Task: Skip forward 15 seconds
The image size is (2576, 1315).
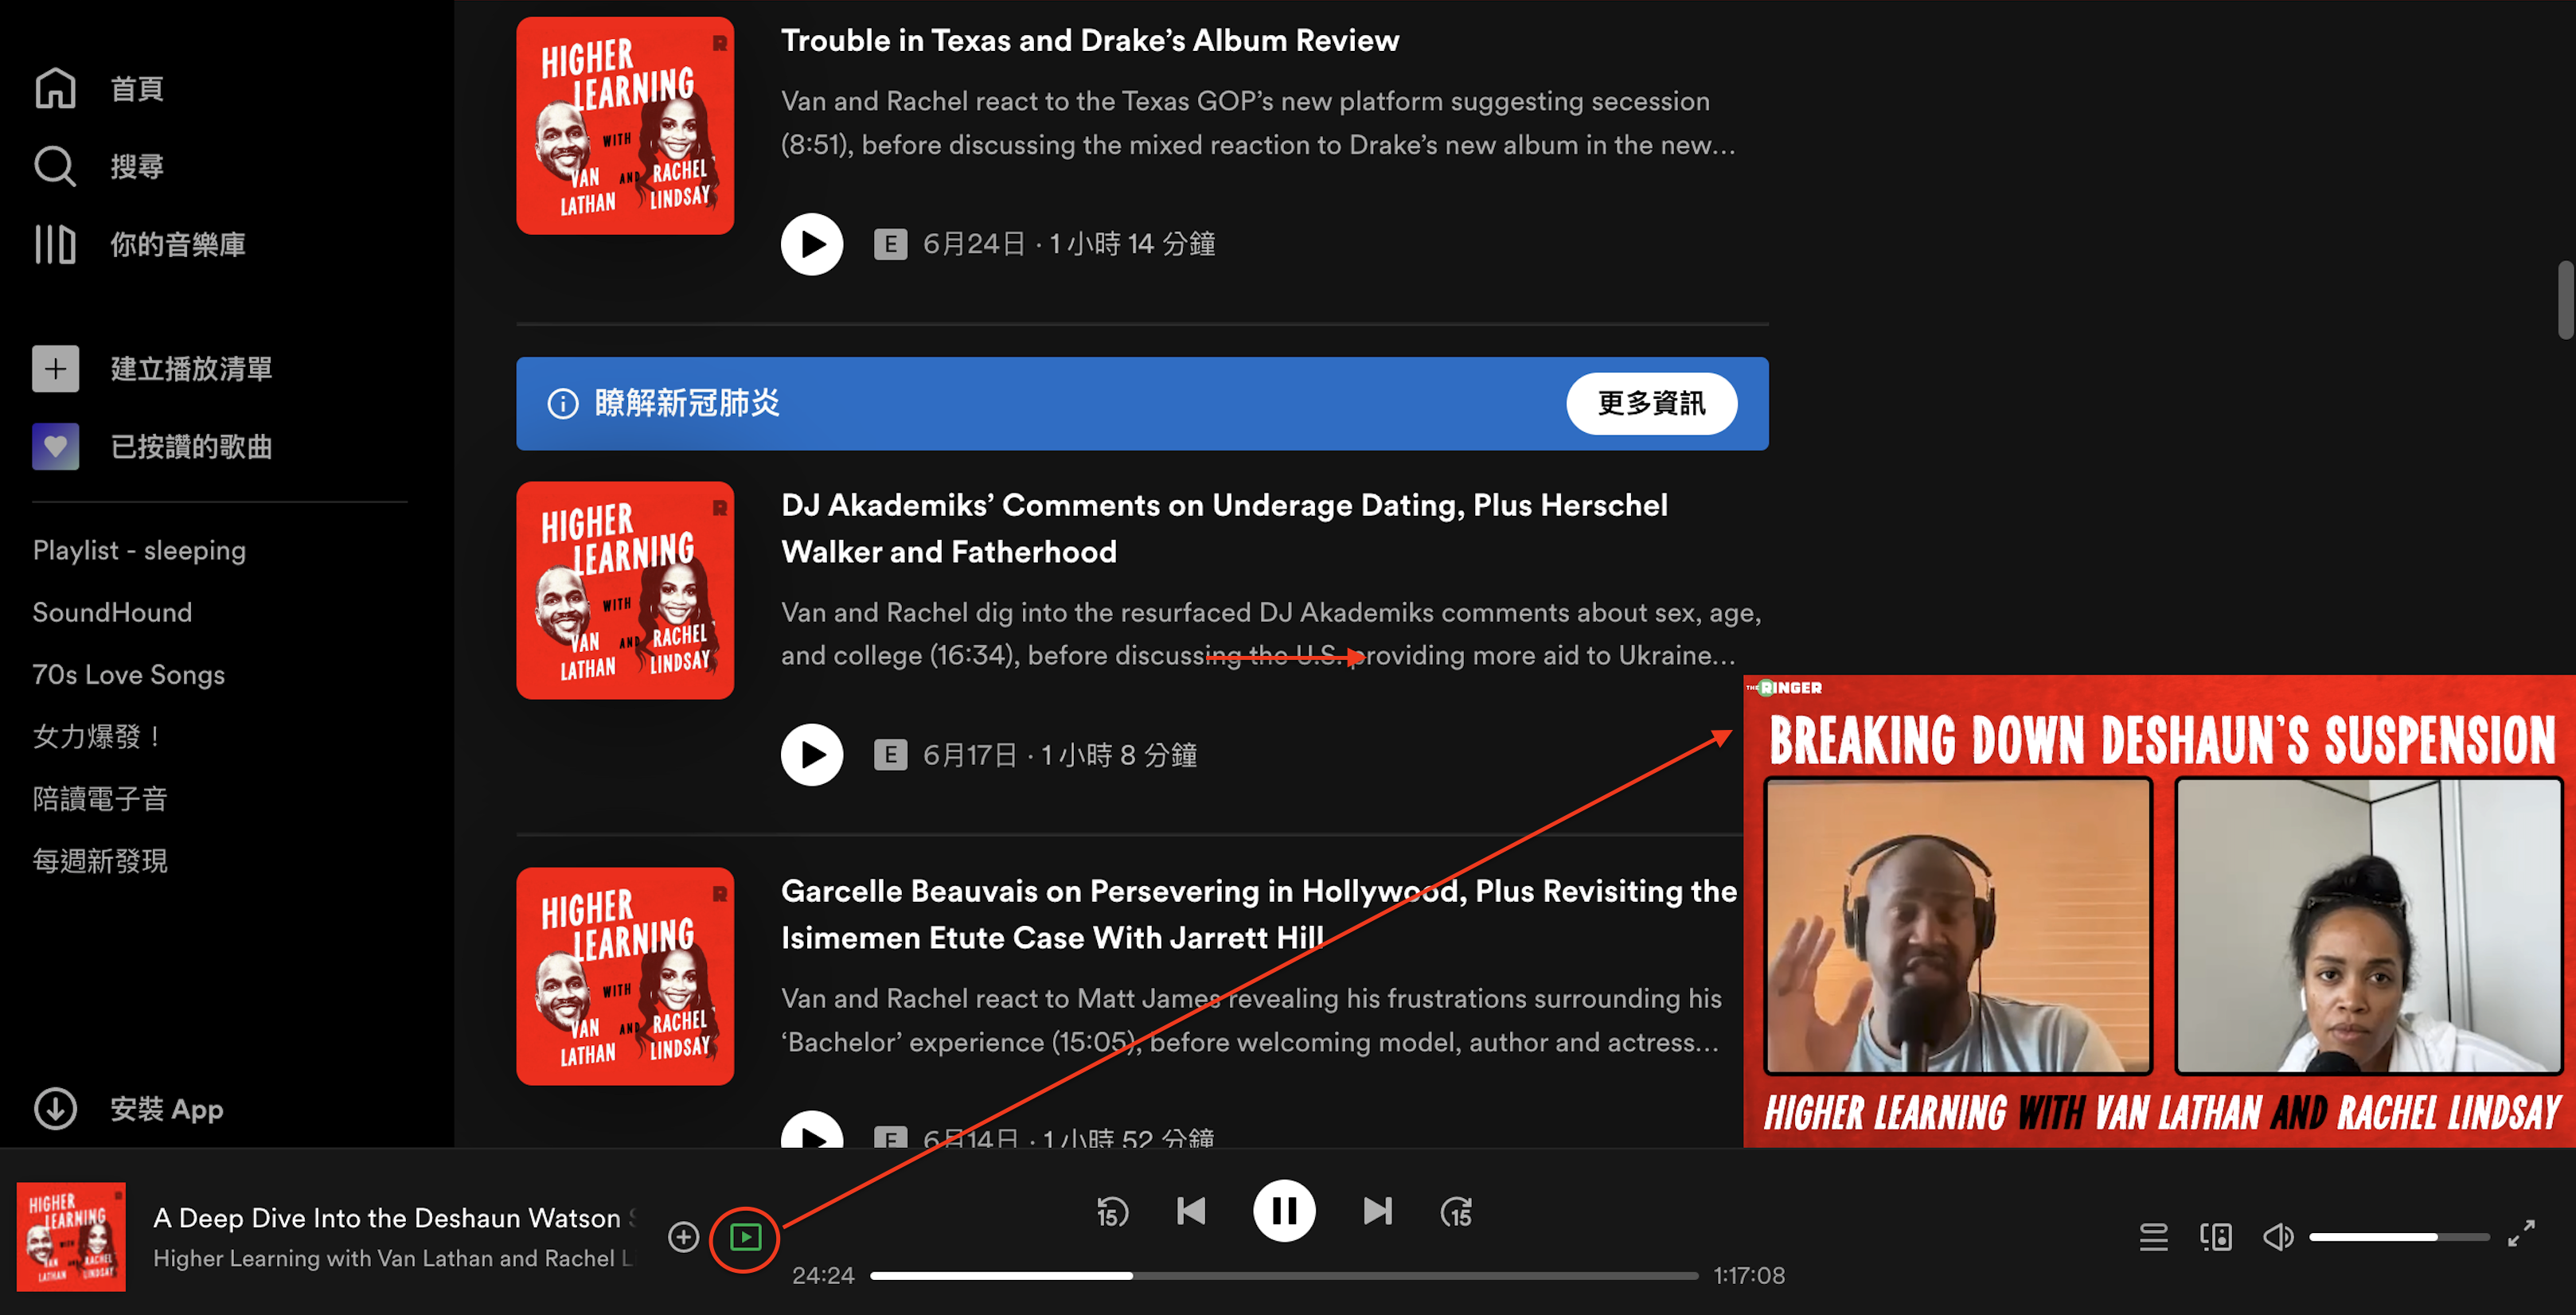Action: [1456, 1211]
